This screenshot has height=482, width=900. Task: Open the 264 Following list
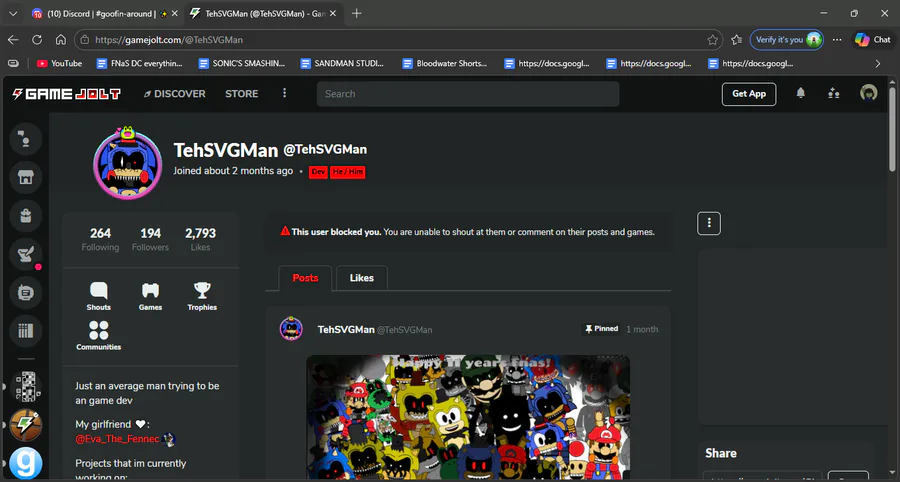pyautogui.click(x=100, y=239)
